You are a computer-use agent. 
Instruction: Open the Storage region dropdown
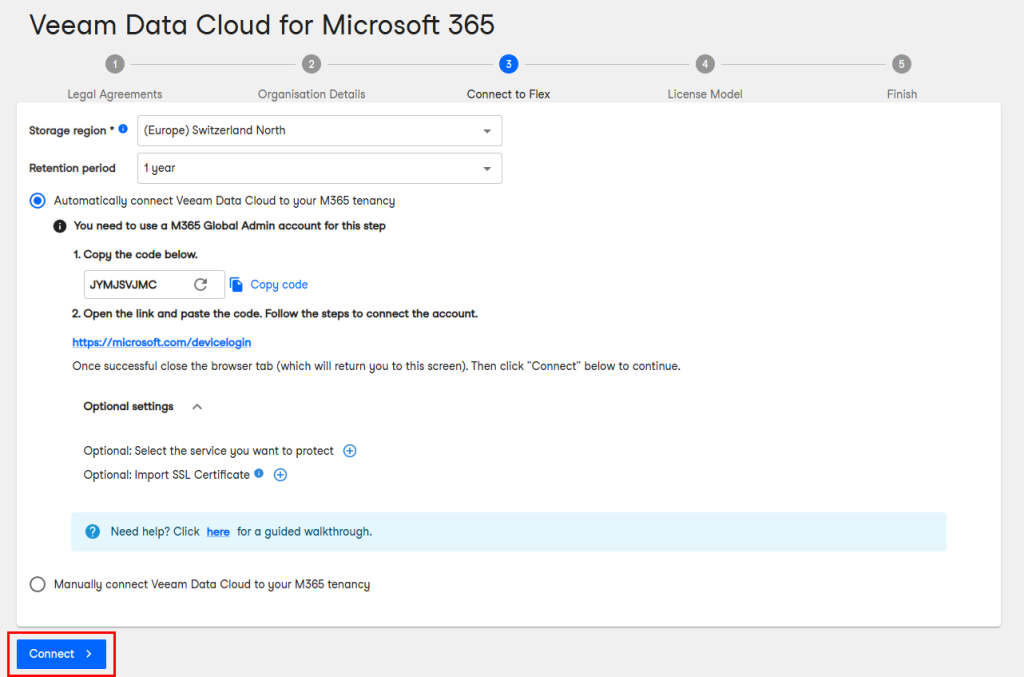tap(319, 131)
